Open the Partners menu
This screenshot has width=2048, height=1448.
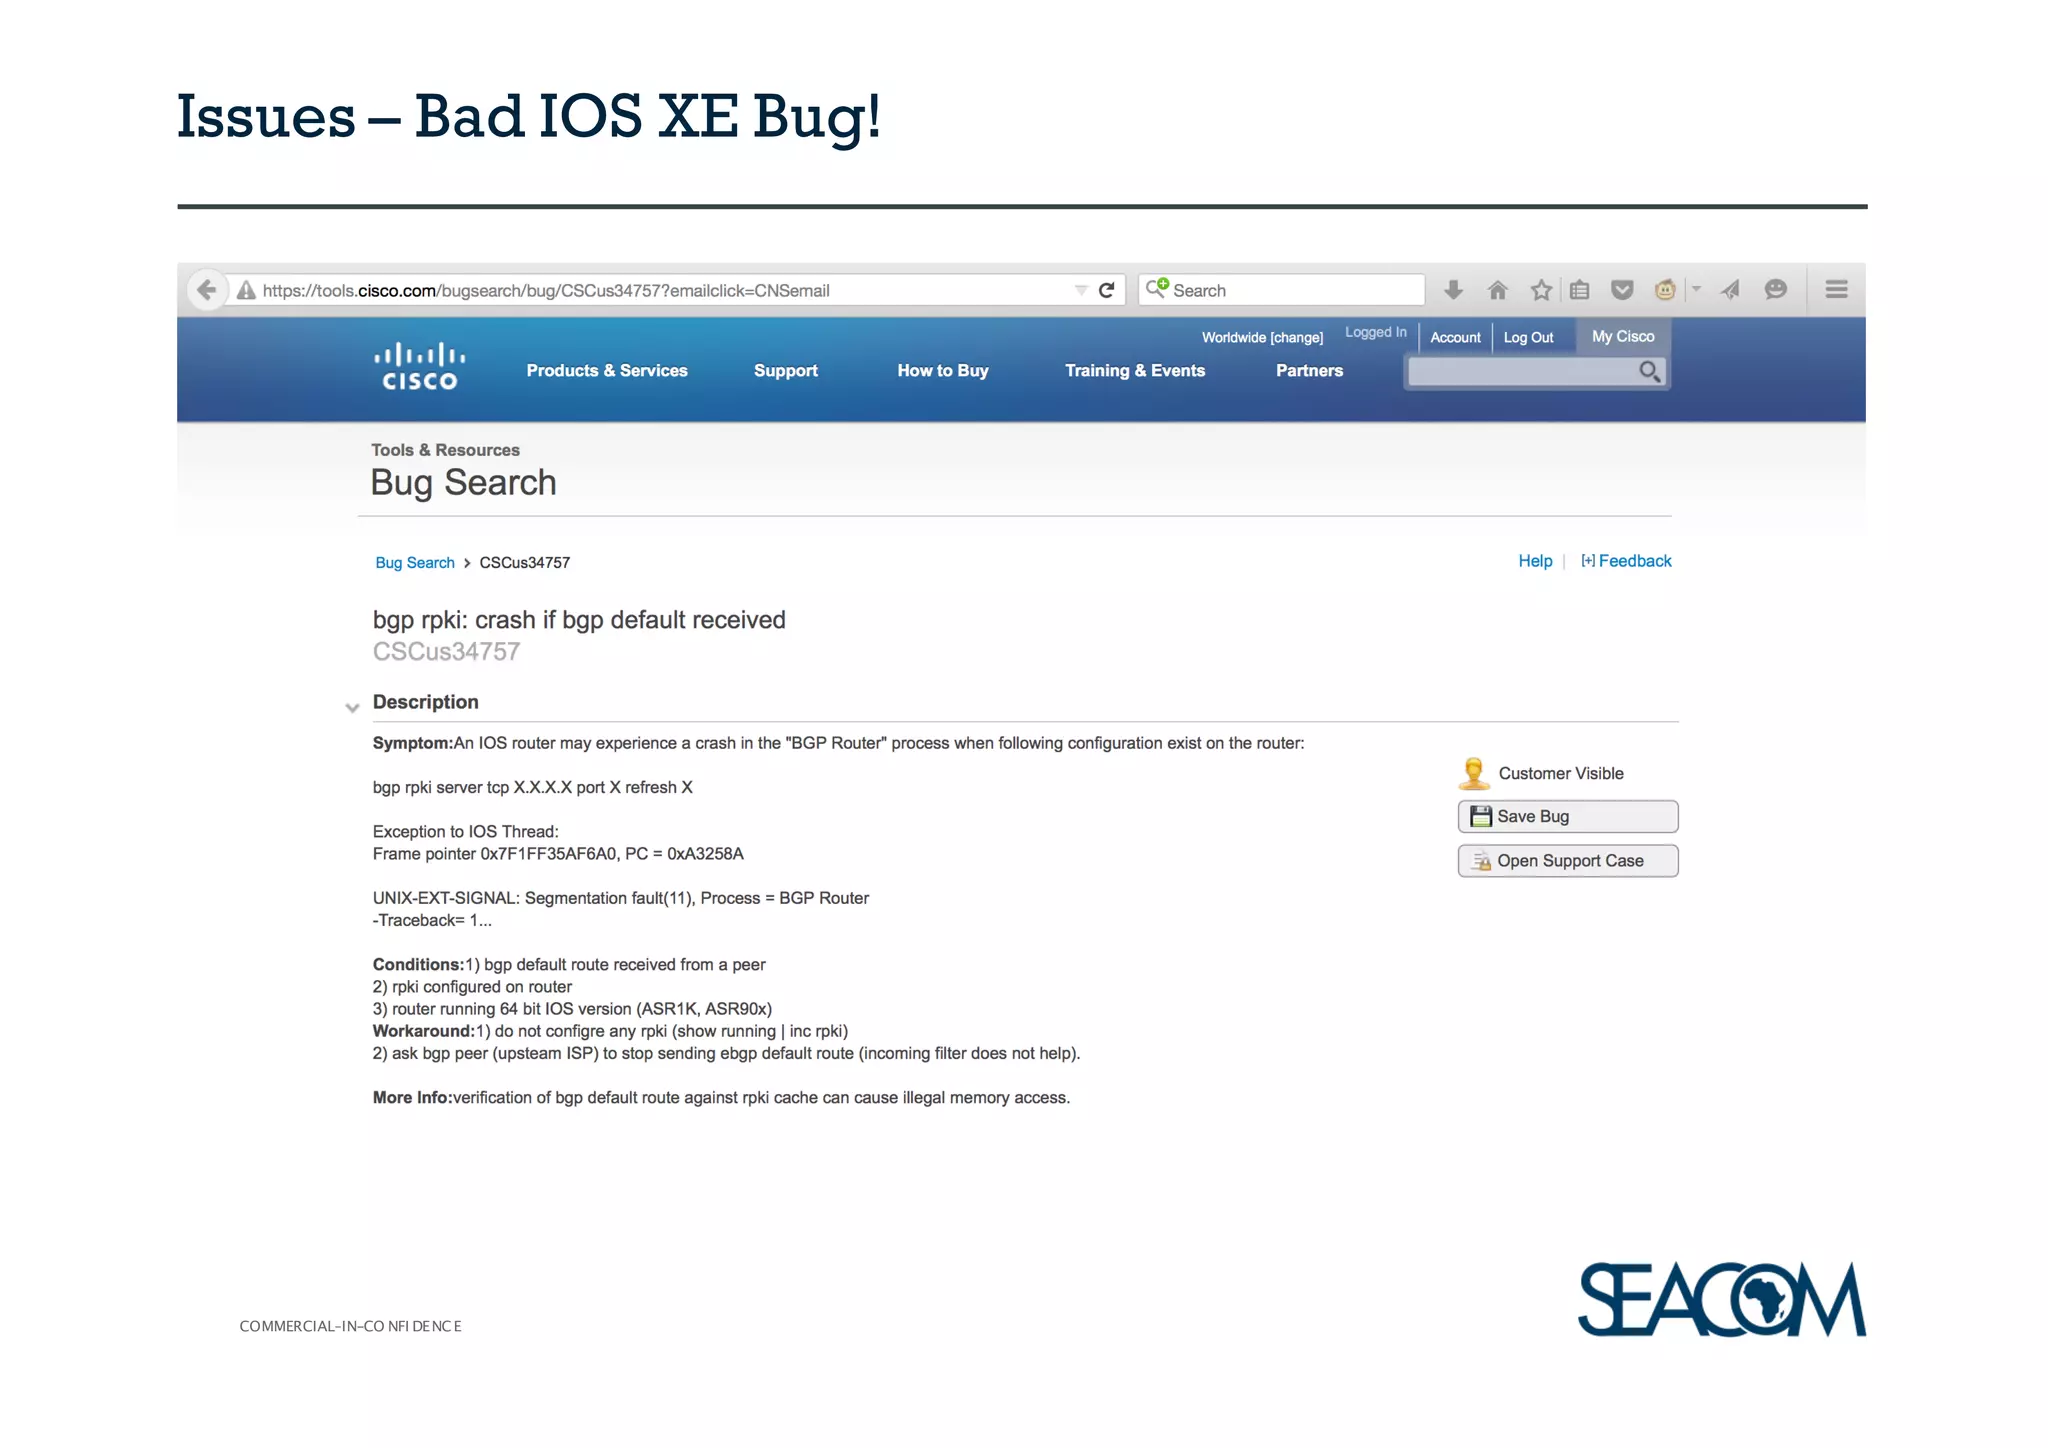[x=1309, y=371]
